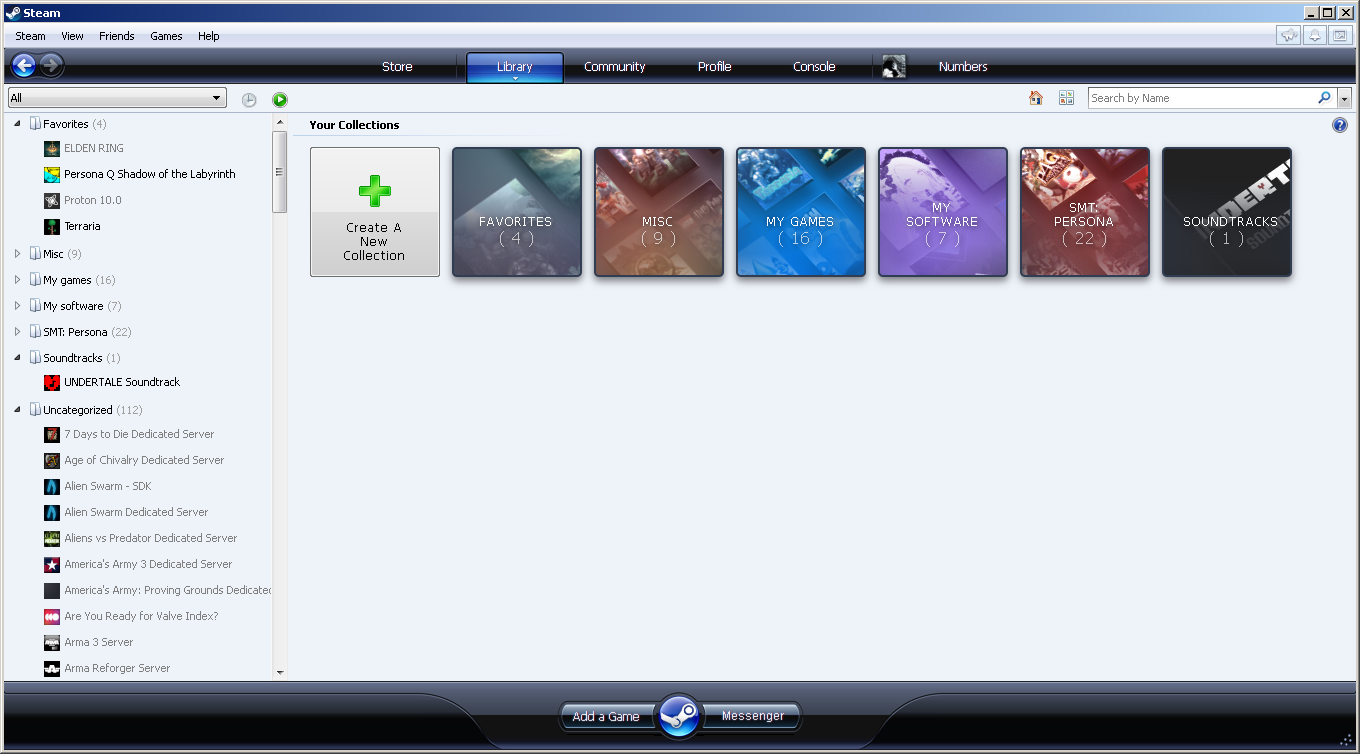Viewport: 1360px width, 754px height.
Task: Click the ELDEN RING game icon
Action: click(x=52, y=148)
